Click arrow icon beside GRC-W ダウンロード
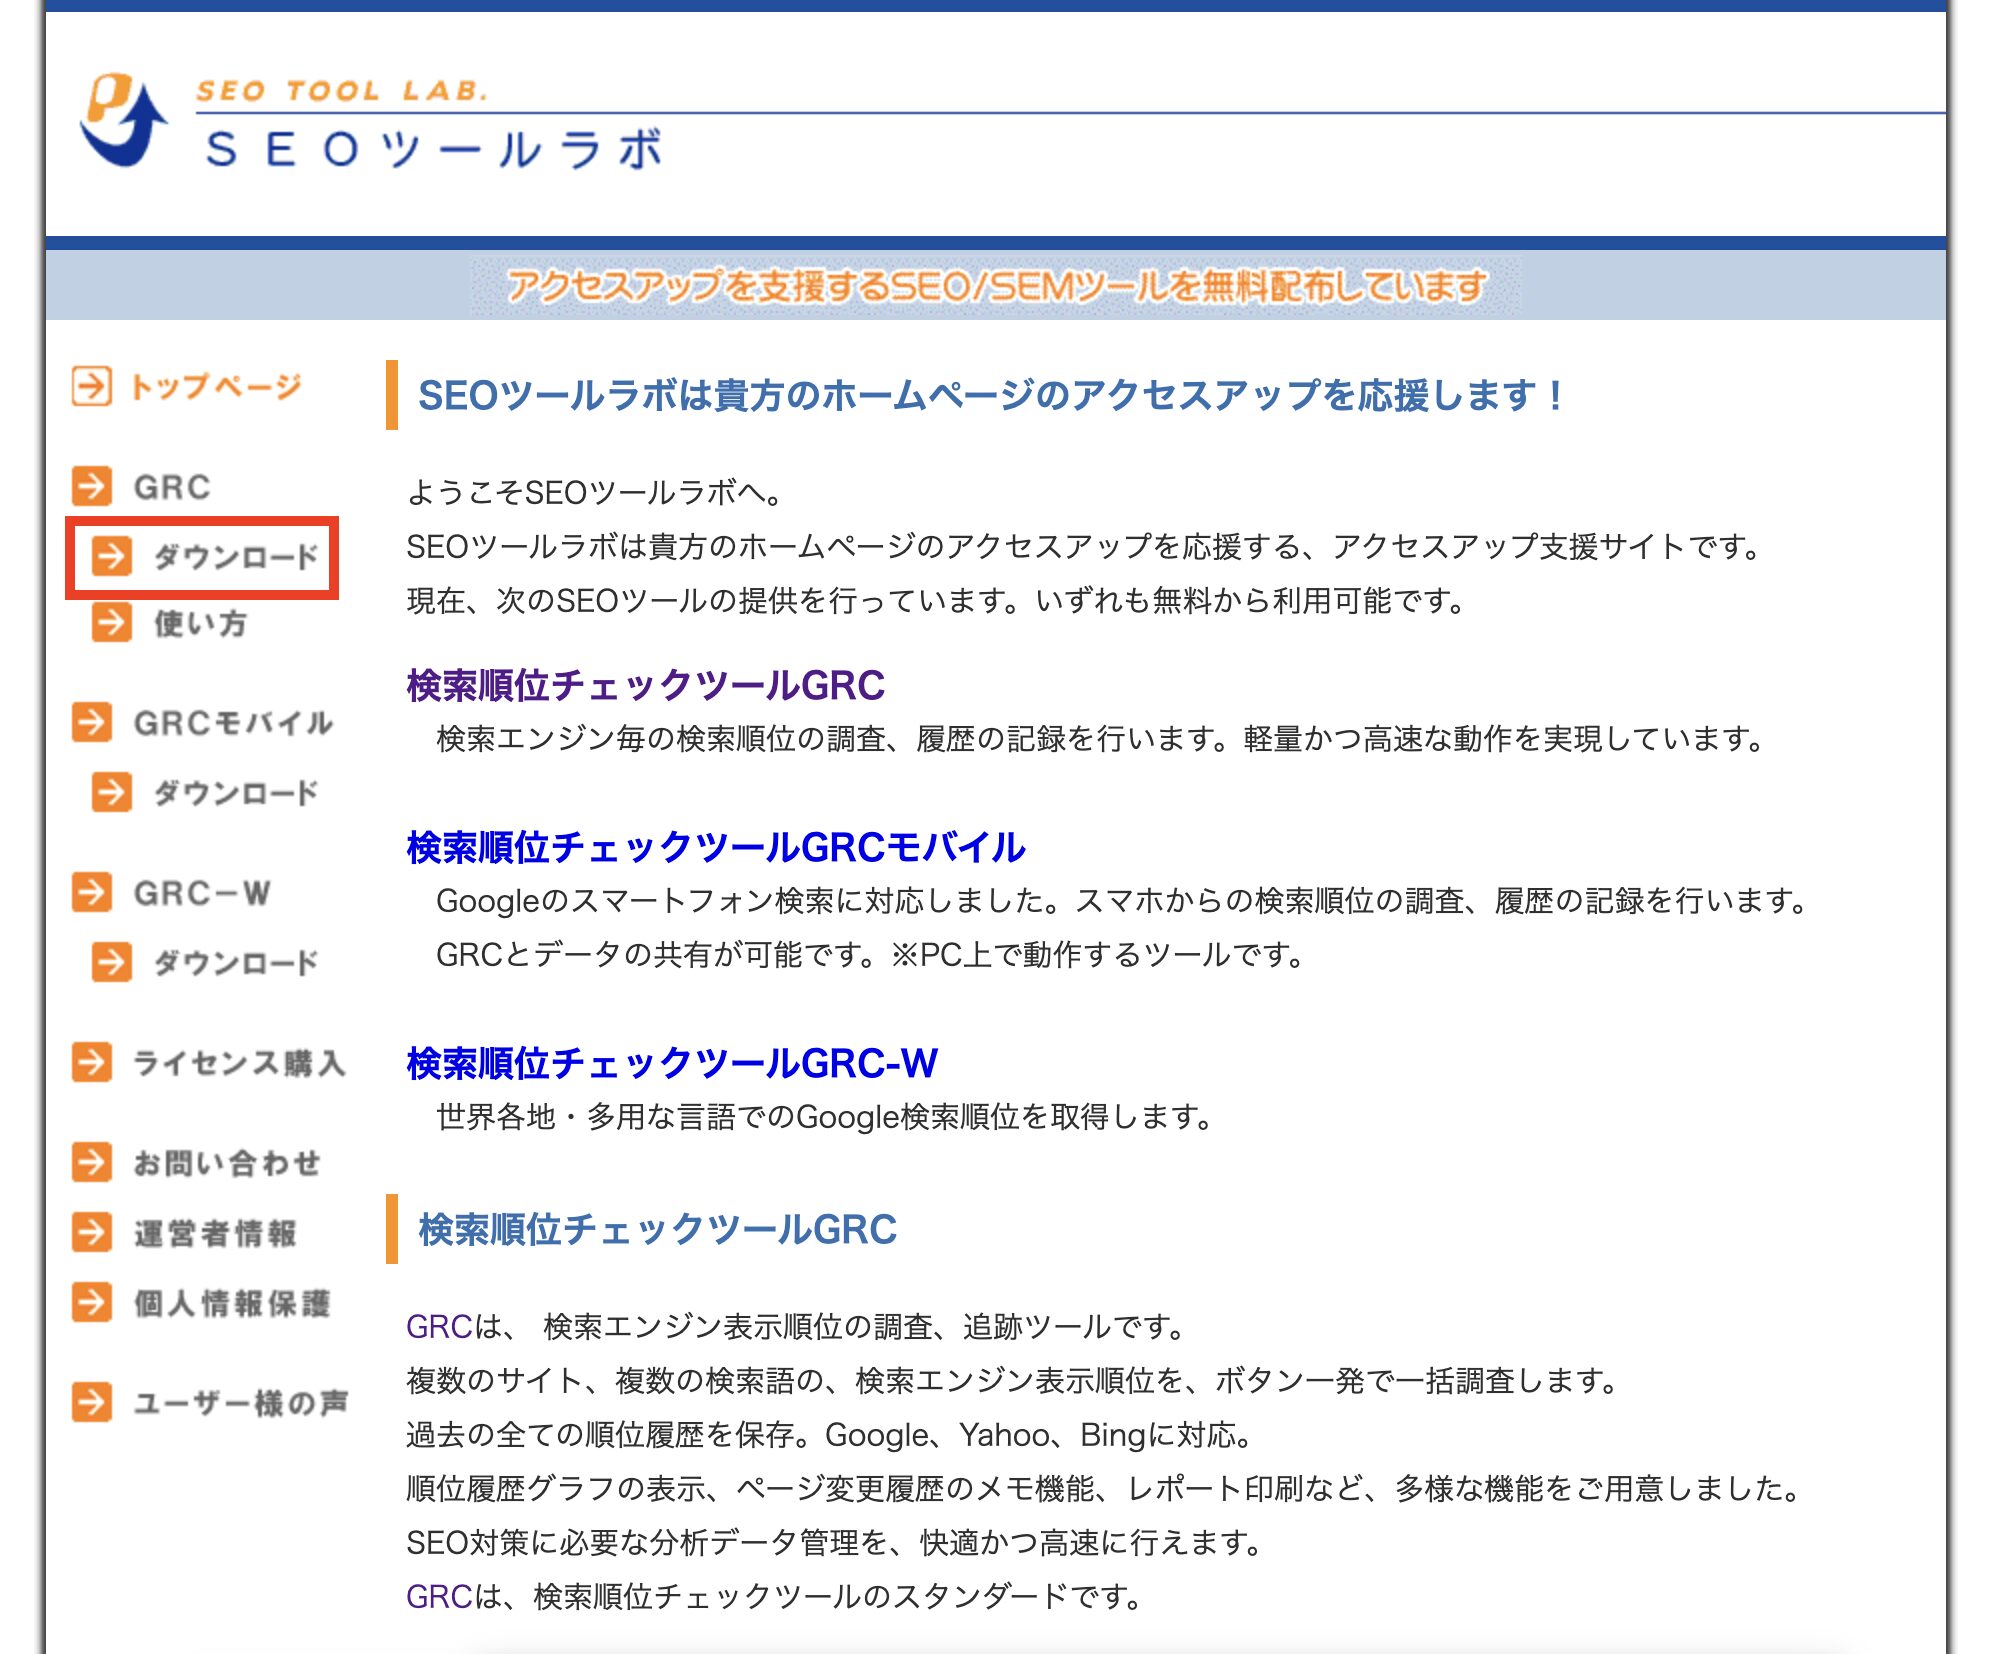 coord(111,962)
